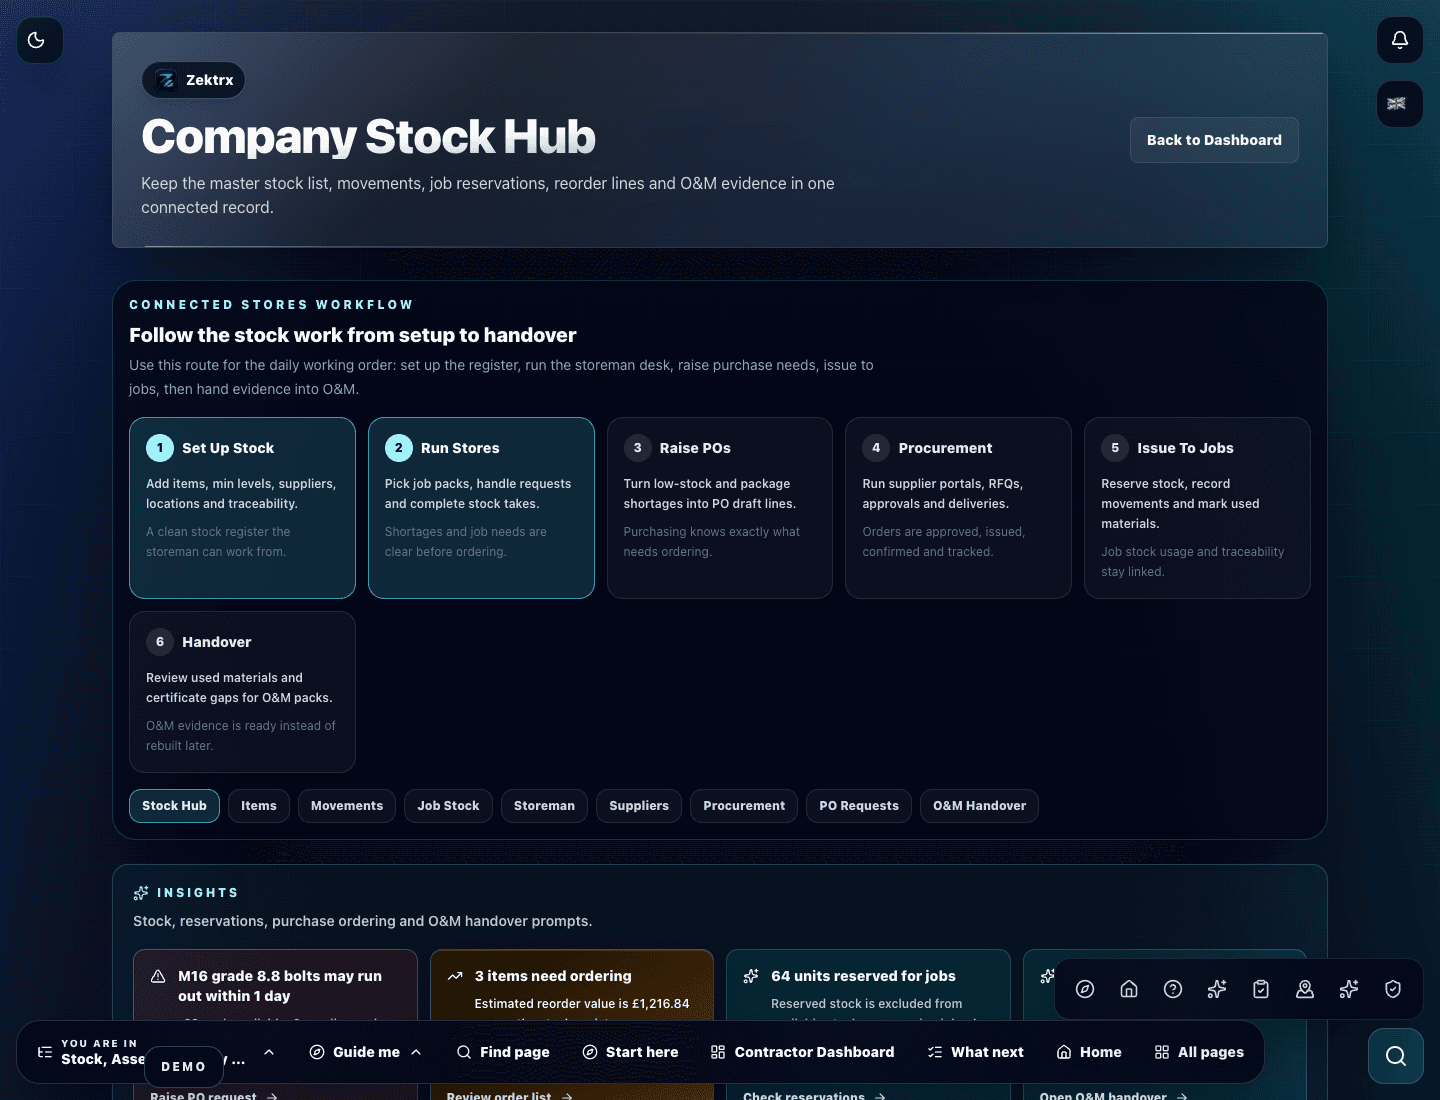Switch to the Storeman tab

(x=544, y=806)
